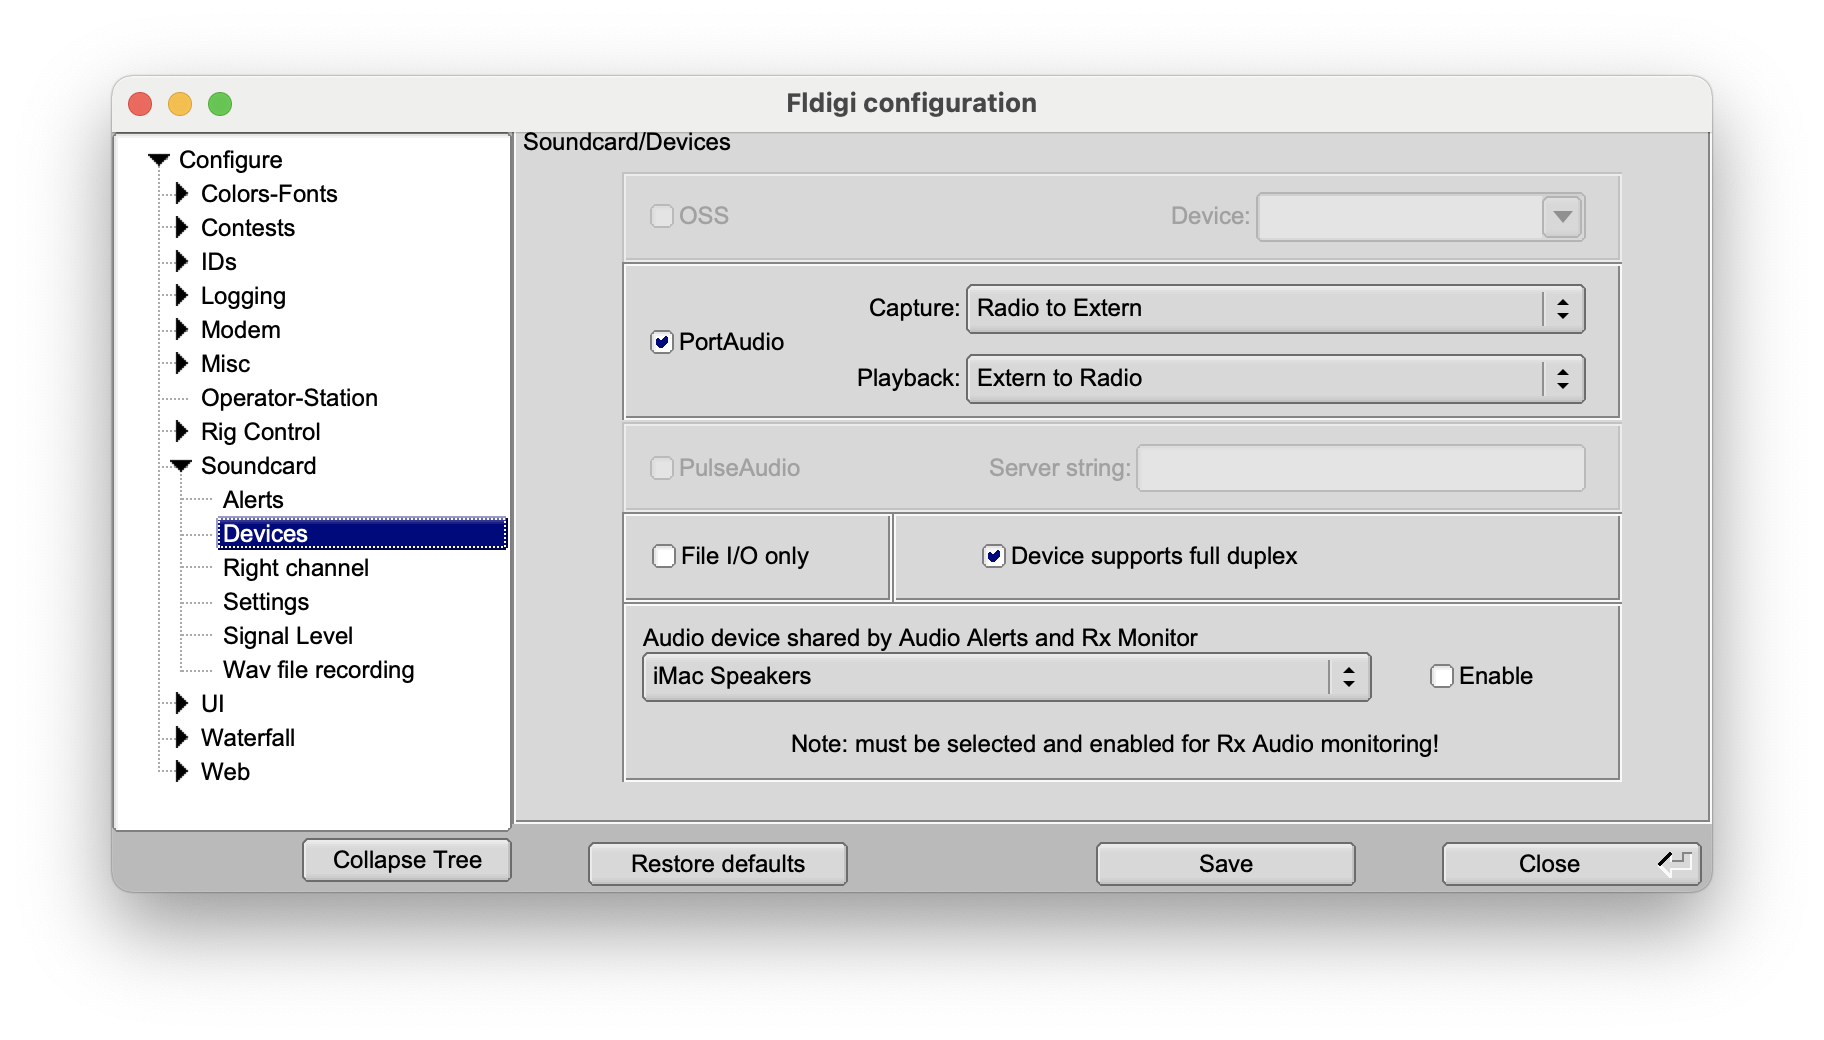Open the iMac Speakers audio device dropdown
The image size is (1824, 1040).
tap(1006, 677)
